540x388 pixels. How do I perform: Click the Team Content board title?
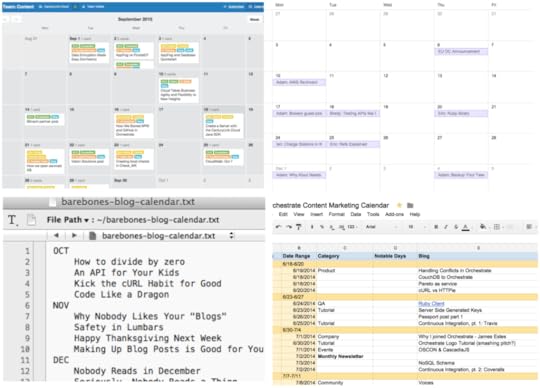tap(18, 7)
